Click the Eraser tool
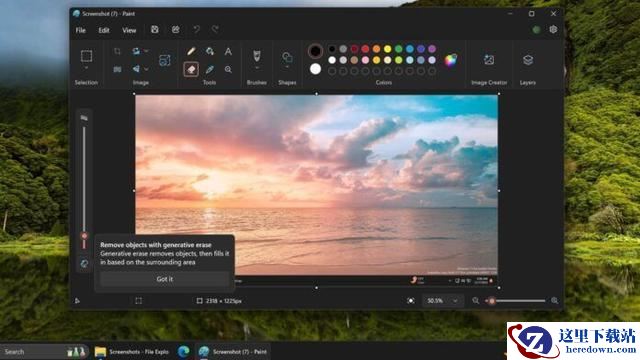The width and height of the screenshot is (640, 360). pyautogui.click(x=191, y=69)
